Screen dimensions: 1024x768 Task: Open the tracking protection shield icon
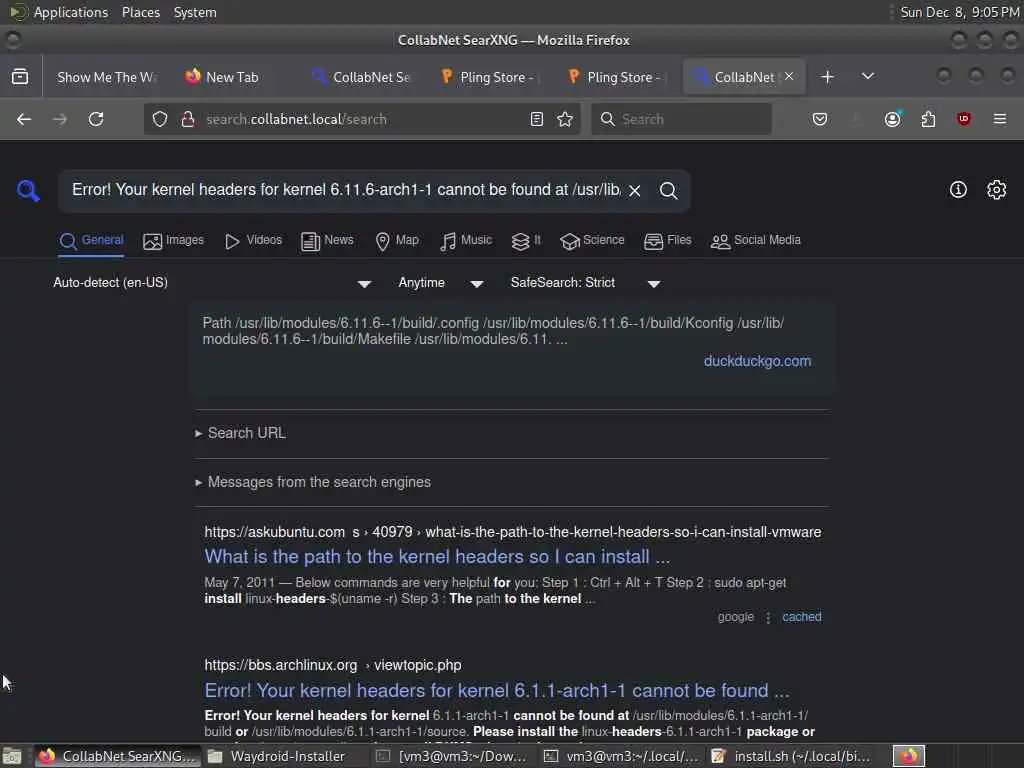tap(160, 119)
